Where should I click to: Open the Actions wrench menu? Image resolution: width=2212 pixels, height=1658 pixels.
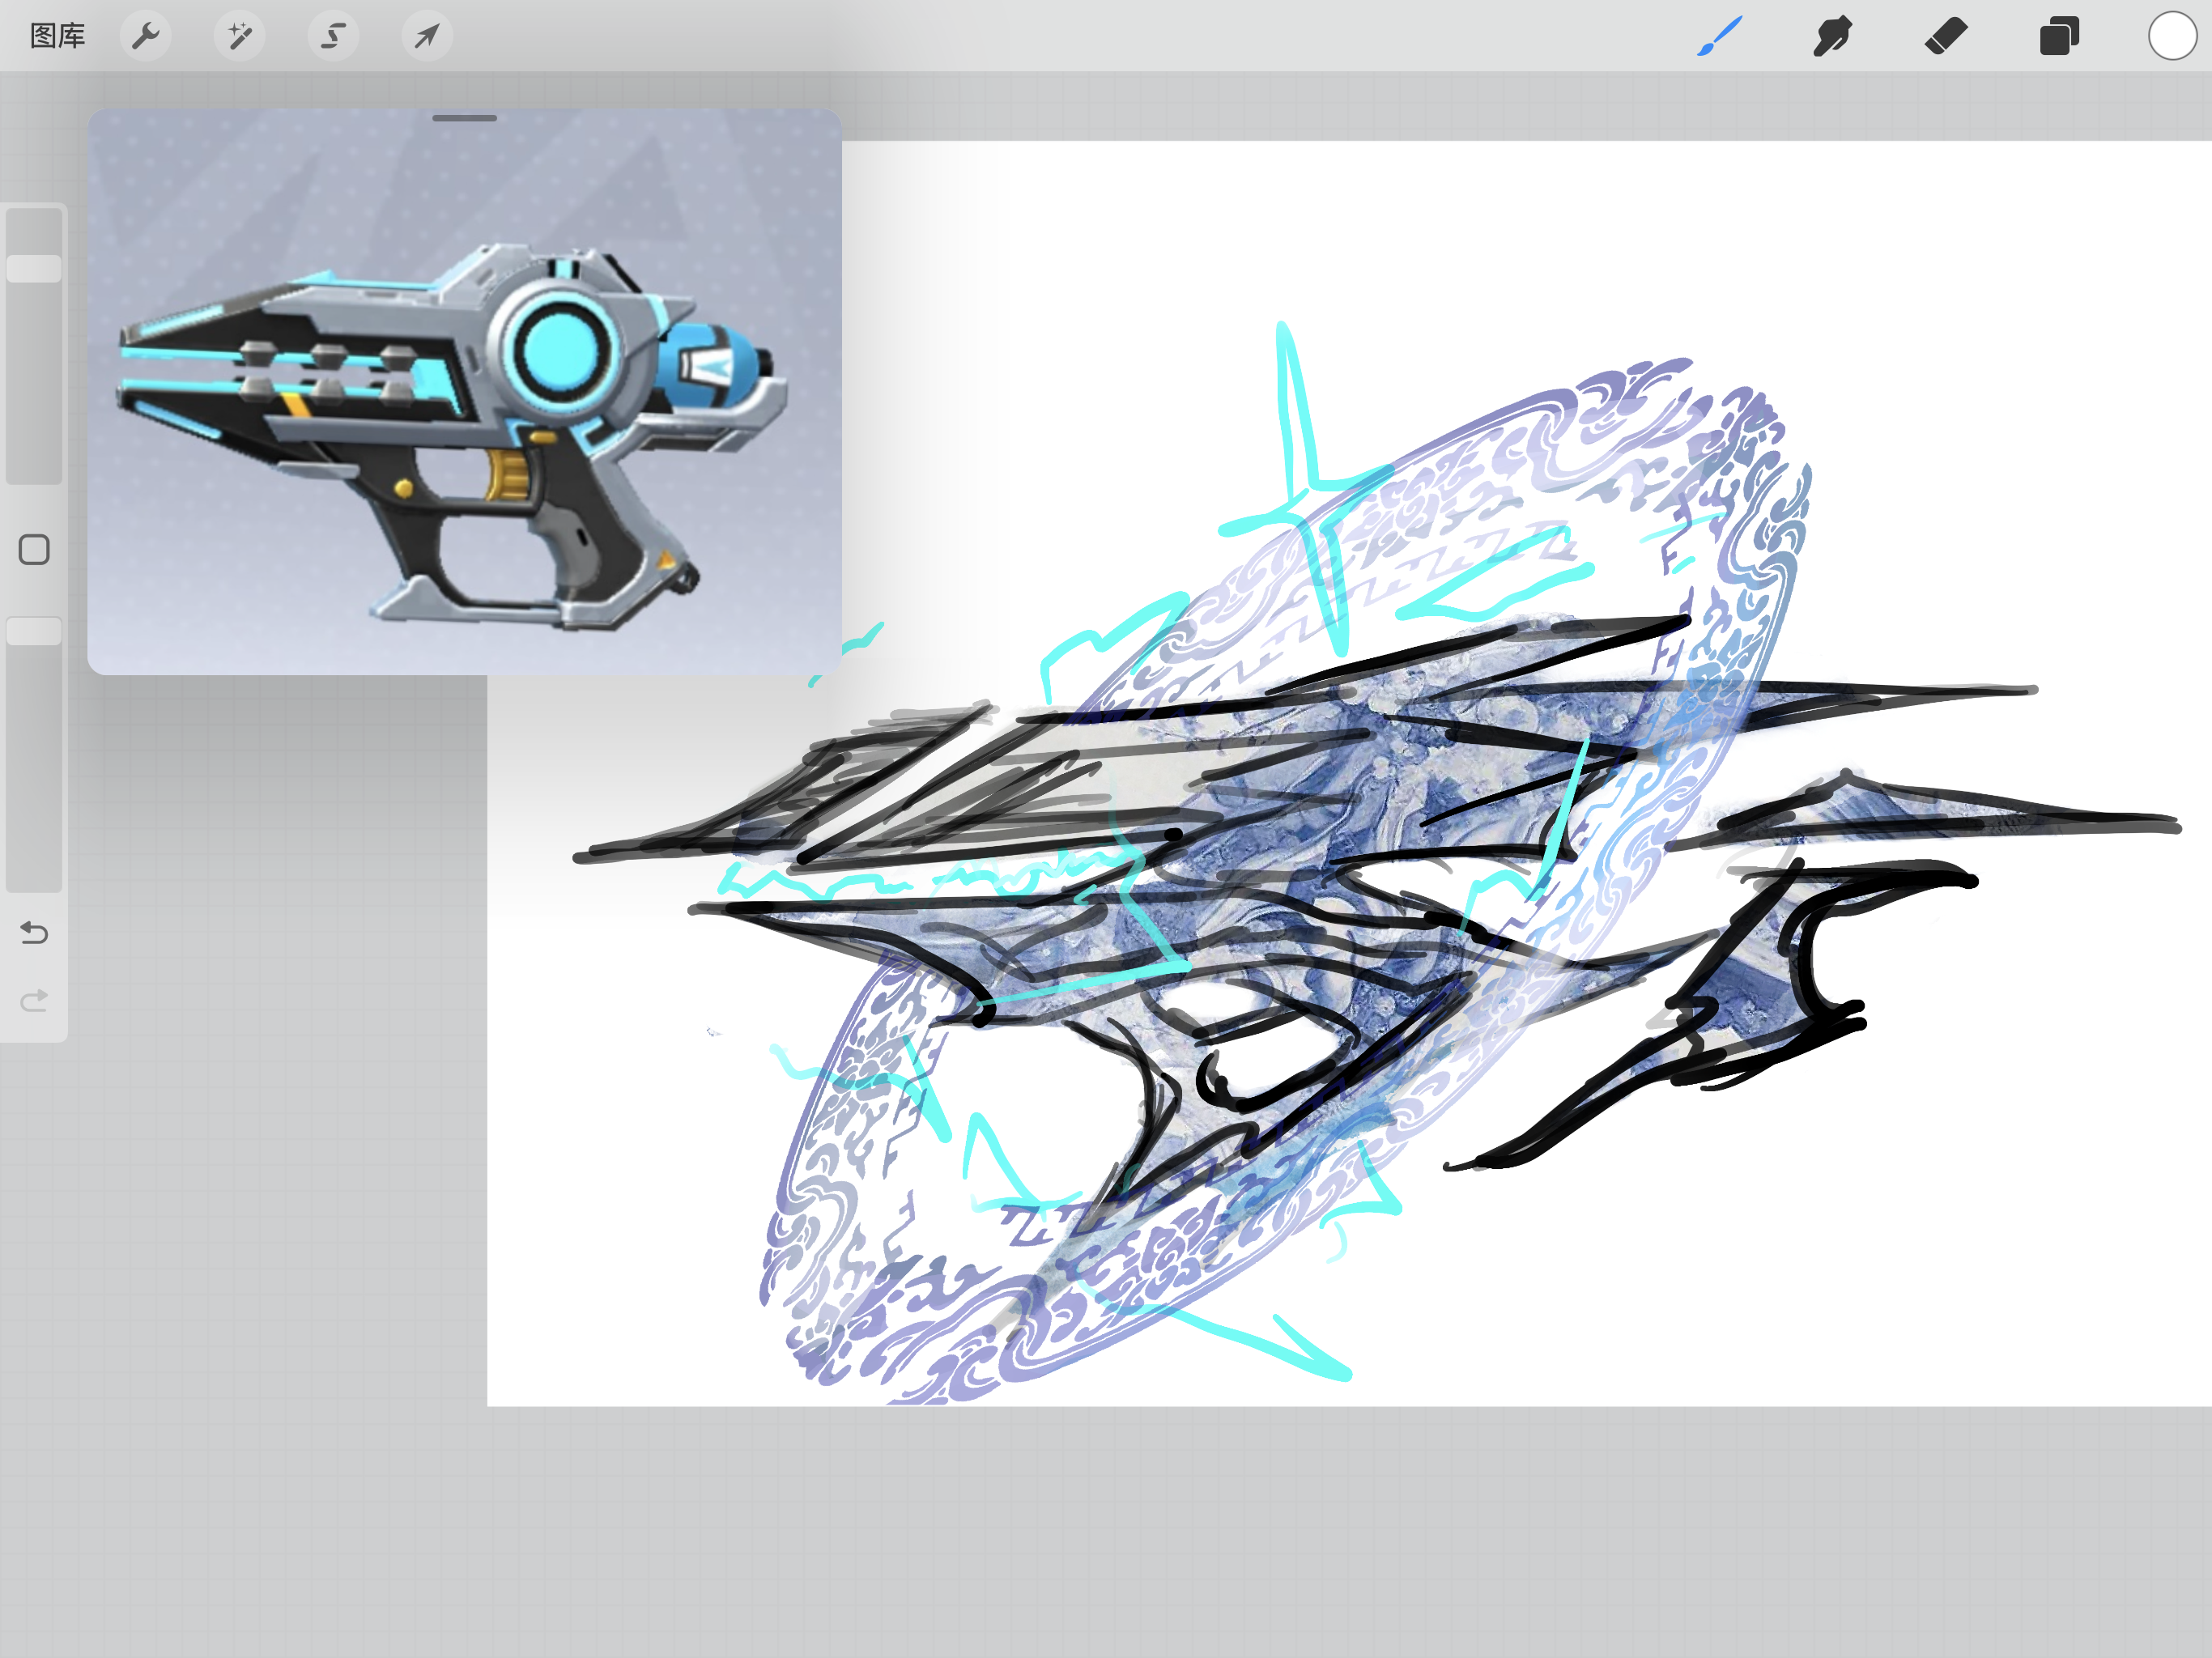pos(146,36)
